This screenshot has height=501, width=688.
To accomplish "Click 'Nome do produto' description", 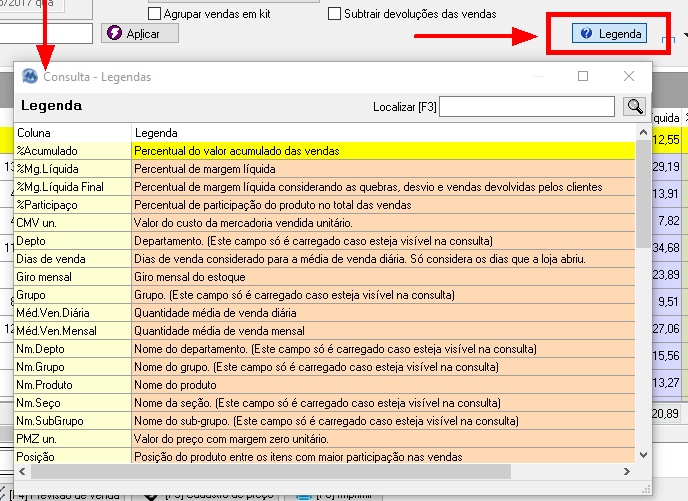I will pyautogui.click(x=175, y=385).
